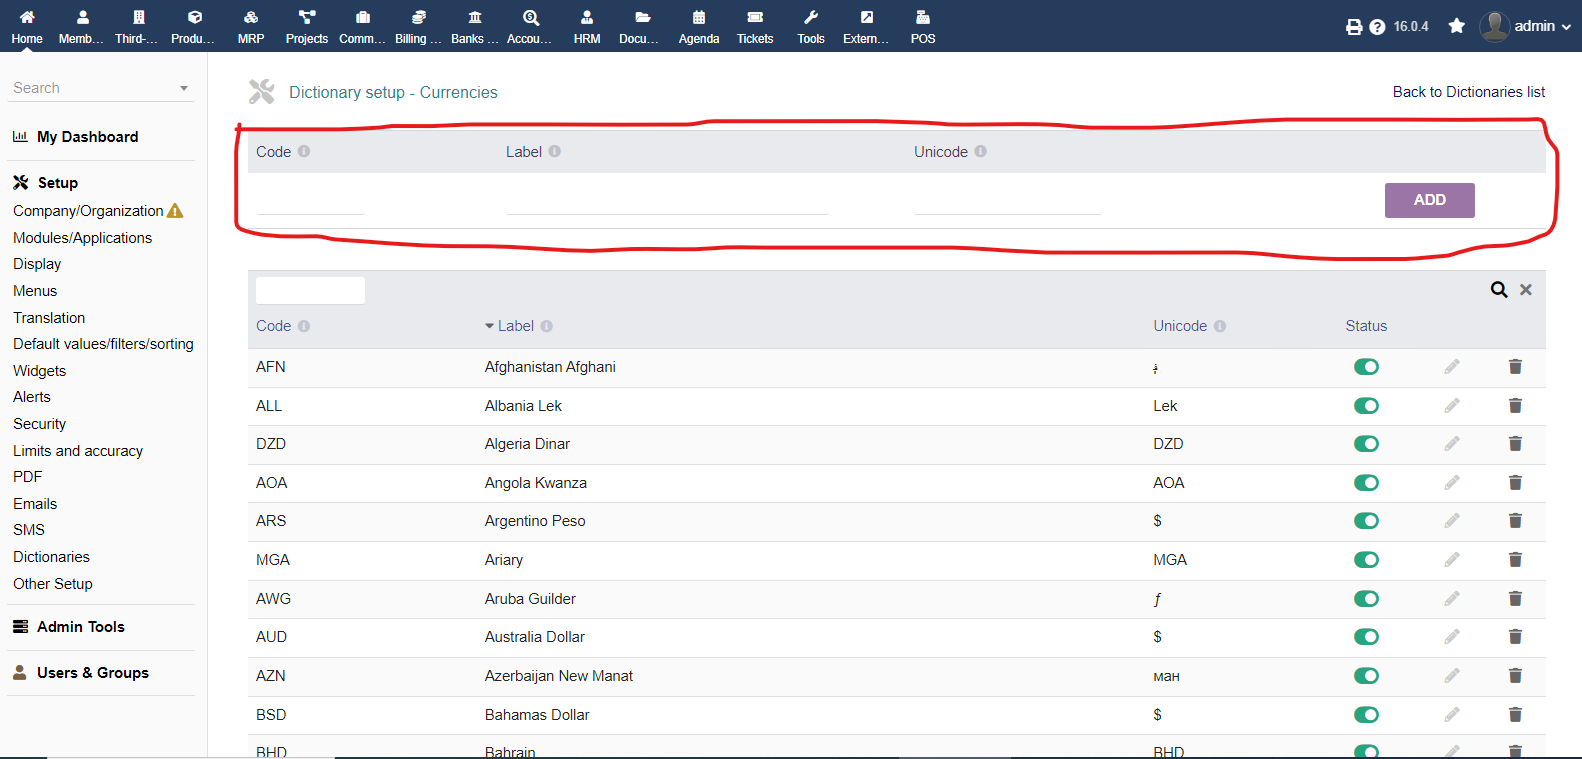Open the Third-parties module icon
Image resolution: width=1582 pixels, height=759 pixels.
(139, 17)
